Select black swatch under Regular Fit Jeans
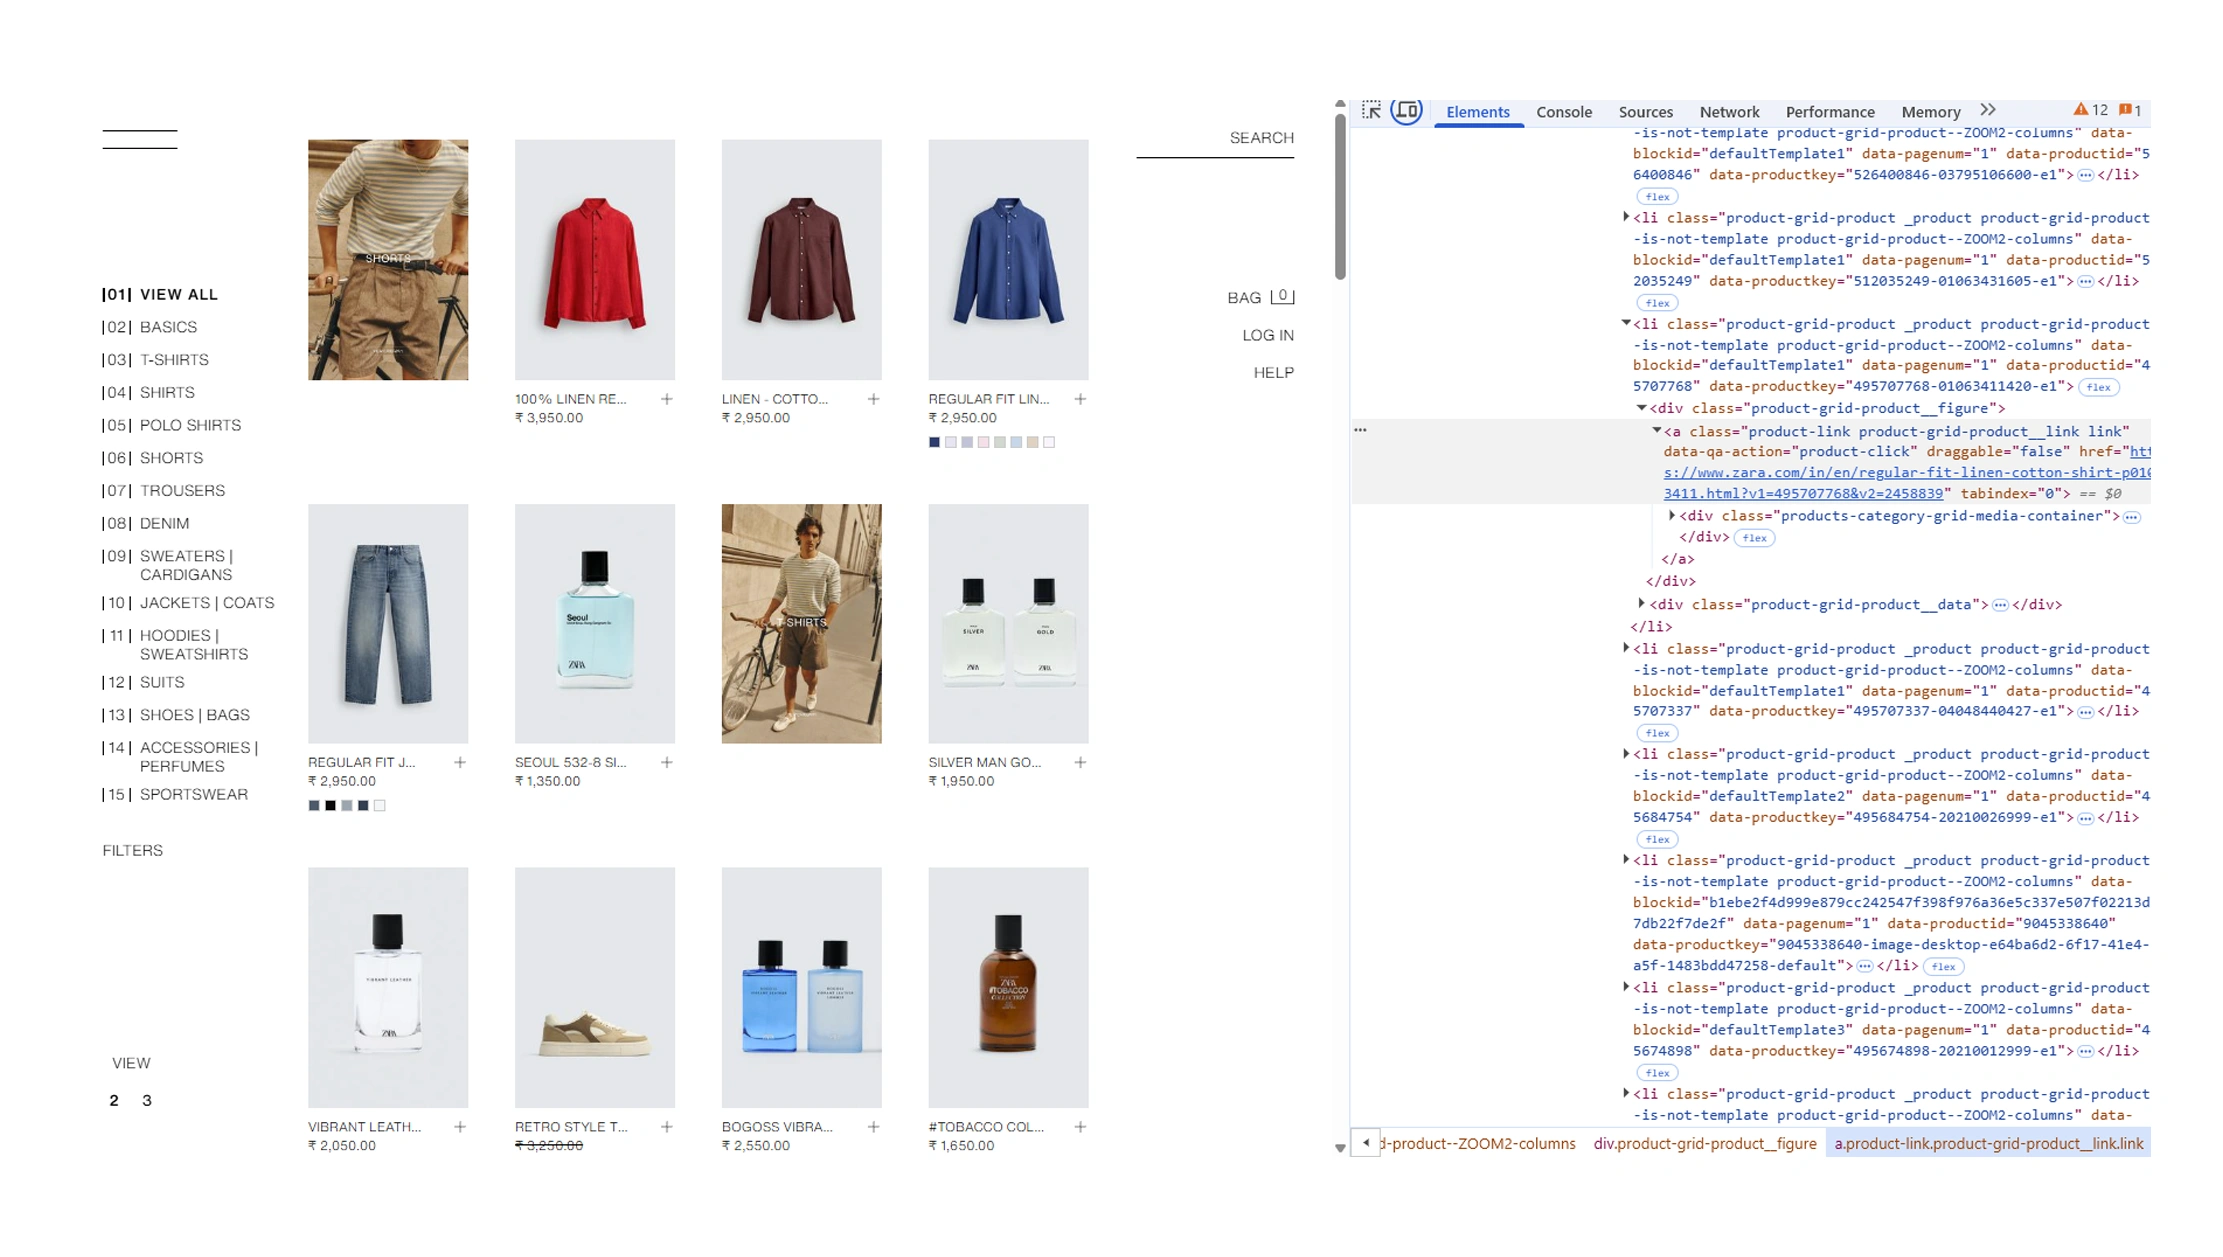Screen dimensions: 2223x1257 pos(331,805)
